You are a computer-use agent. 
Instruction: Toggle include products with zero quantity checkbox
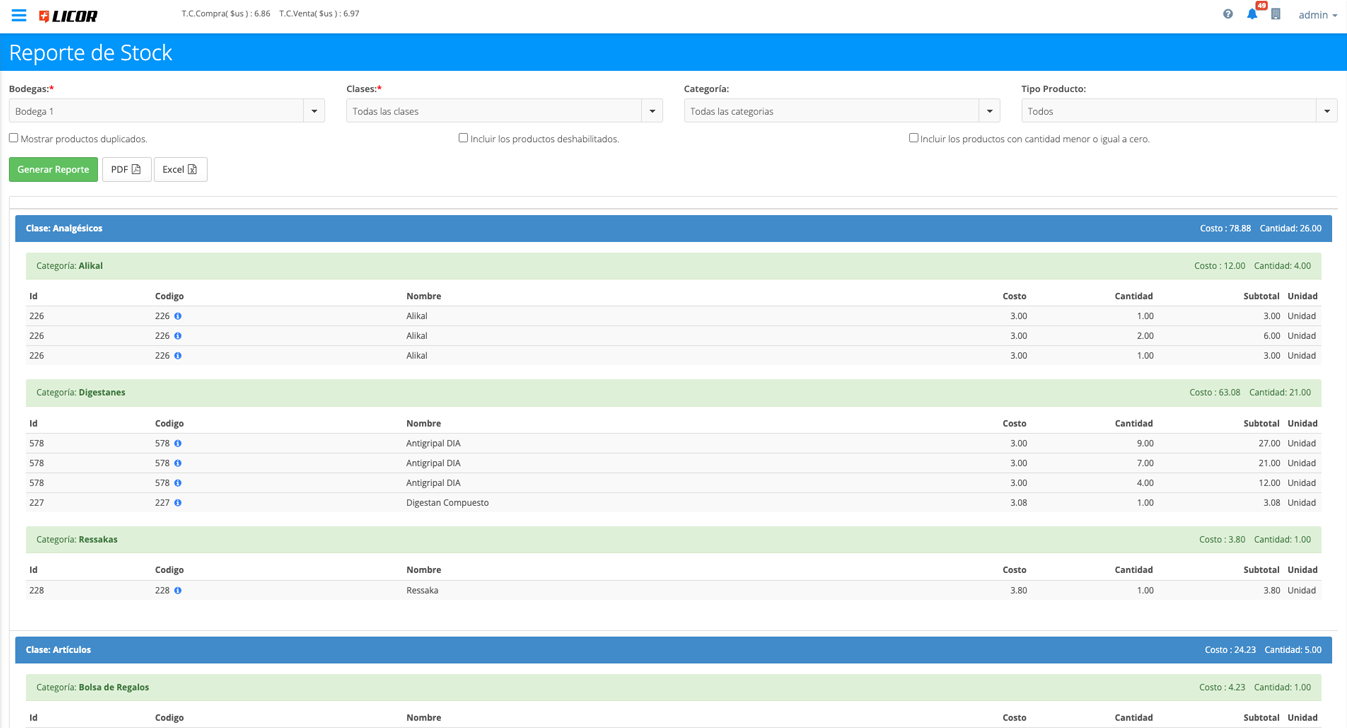pyautogui.click(x=913, y=138)
